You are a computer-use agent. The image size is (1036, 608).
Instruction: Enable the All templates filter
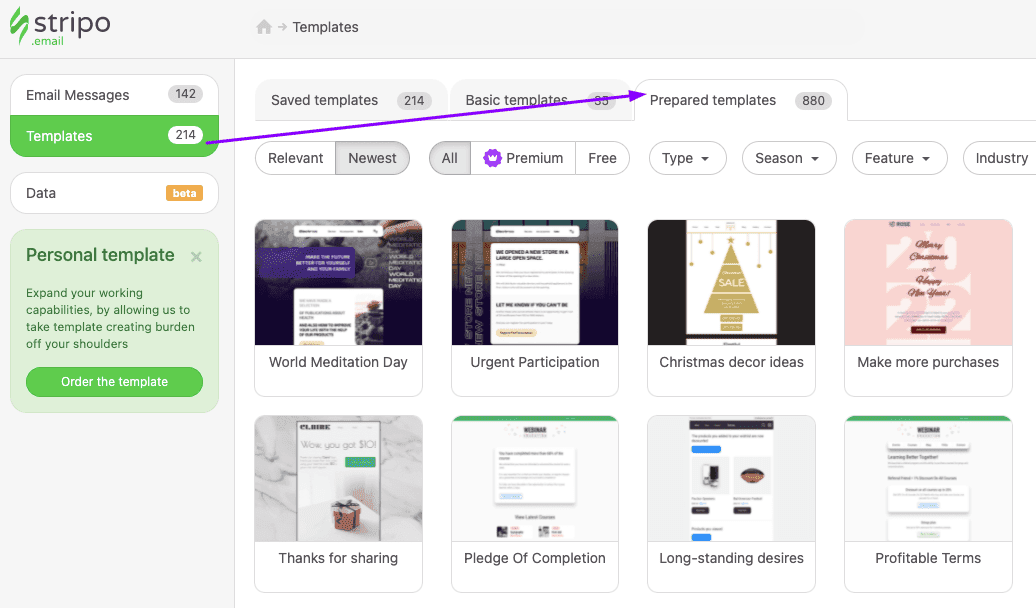tap(449, 158)
